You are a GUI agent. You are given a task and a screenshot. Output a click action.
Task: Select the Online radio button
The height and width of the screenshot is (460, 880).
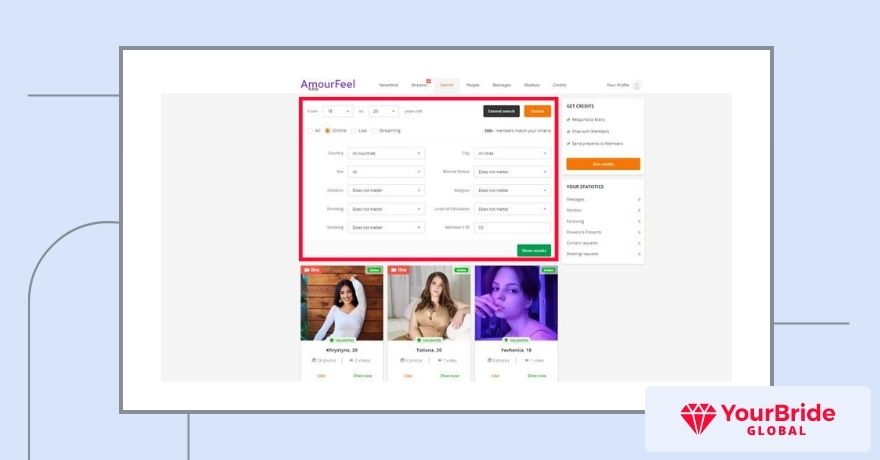328,131
